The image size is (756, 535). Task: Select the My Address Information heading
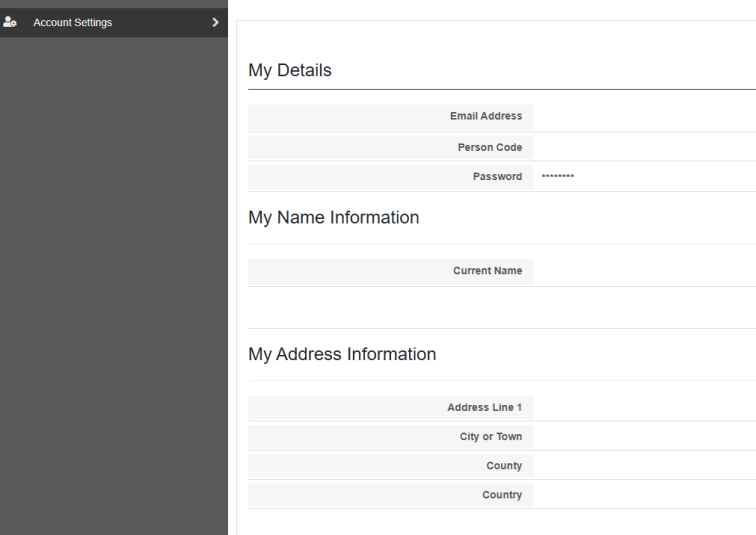click(x=342, y=354)
